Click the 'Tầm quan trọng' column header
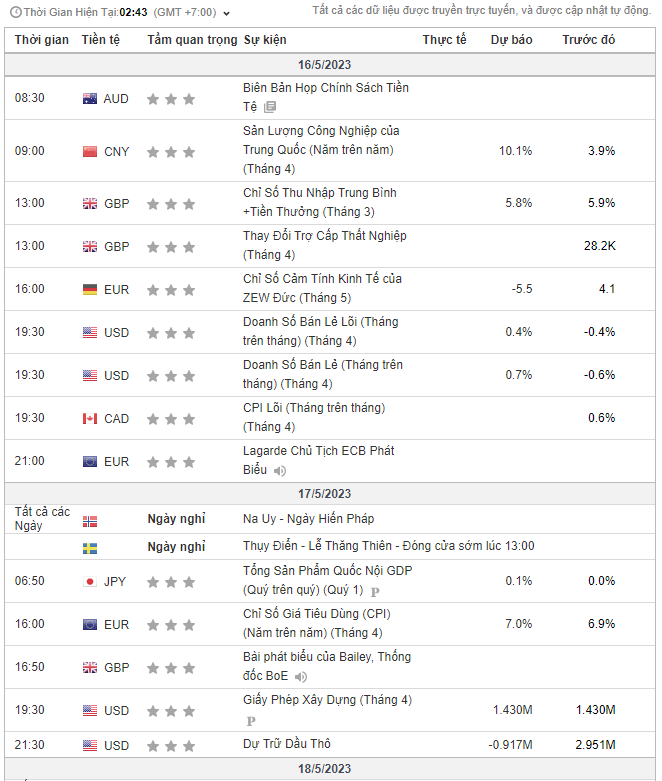The height and width of the screenshot is (781, 662). (192, 40)
